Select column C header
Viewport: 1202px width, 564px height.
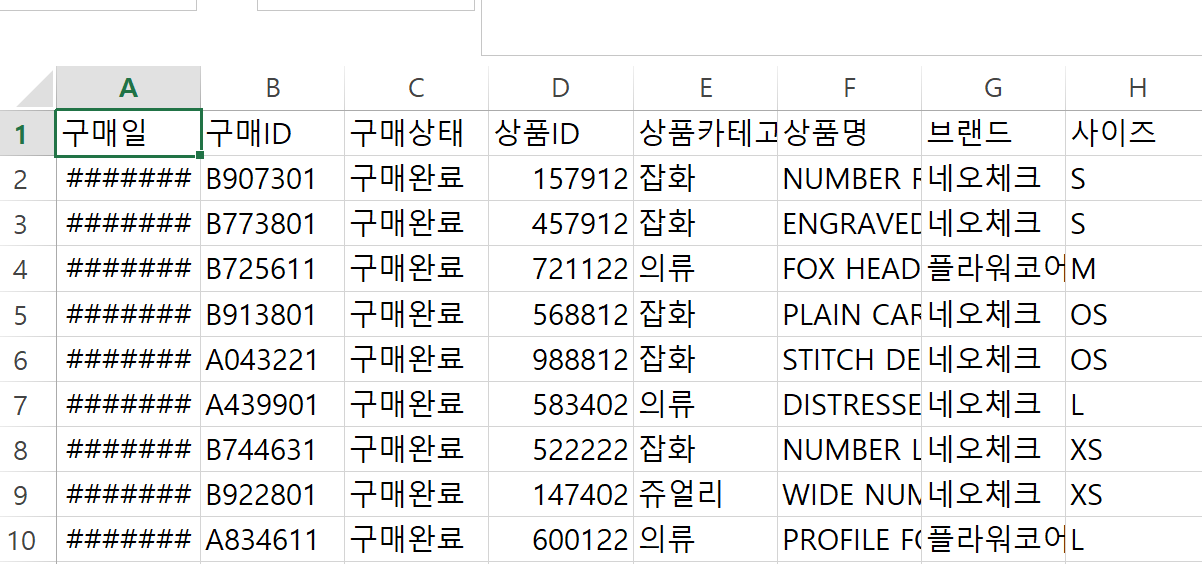417,88
